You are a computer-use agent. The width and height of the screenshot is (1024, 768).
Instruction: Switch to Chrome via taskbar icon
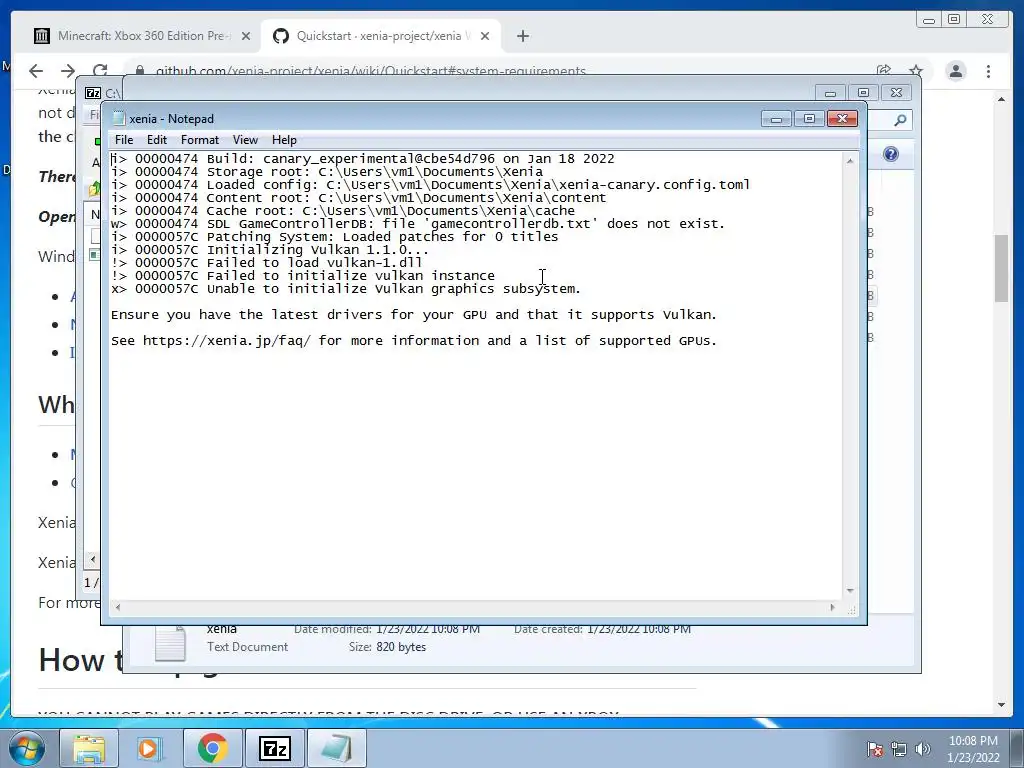[212, 748]
